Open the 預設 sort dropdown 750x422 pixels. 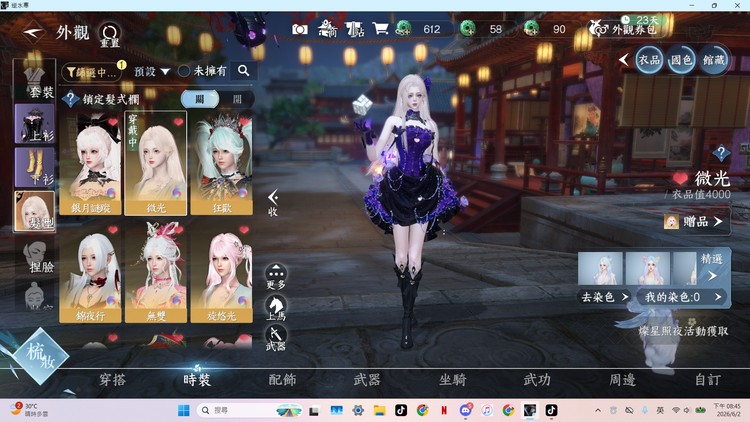pos(152,71)
